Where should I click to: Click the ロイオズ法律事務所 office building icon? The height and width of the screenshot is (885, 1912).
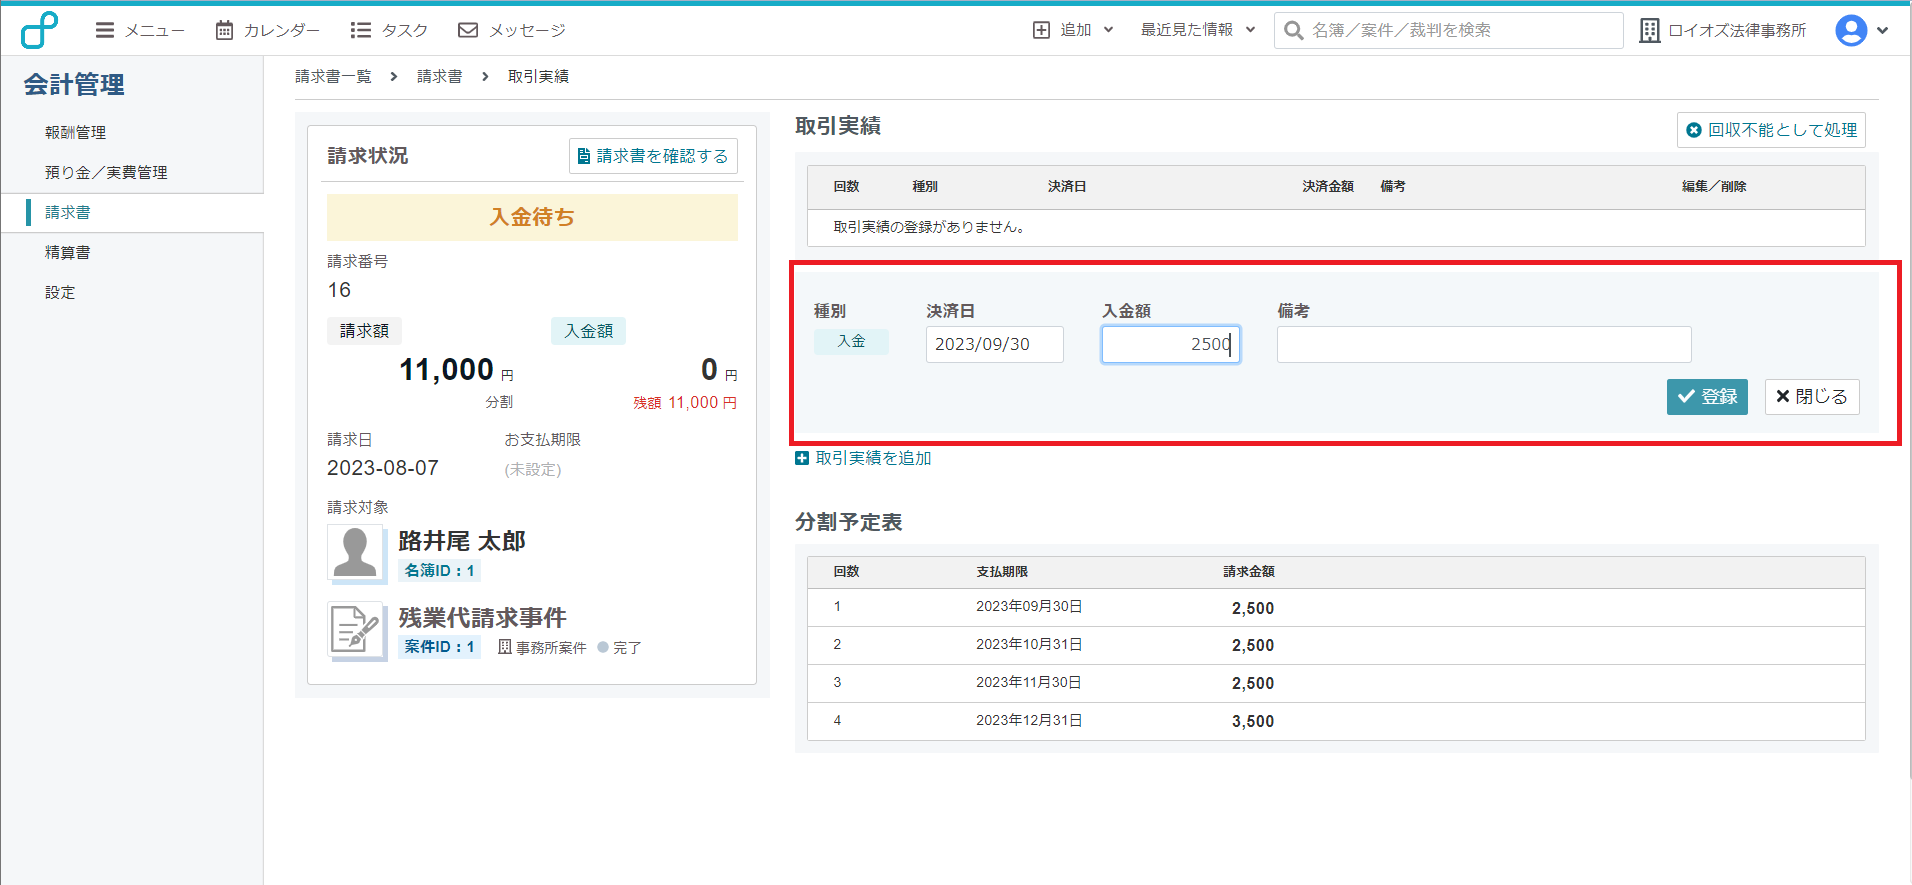pos(1649,30)
